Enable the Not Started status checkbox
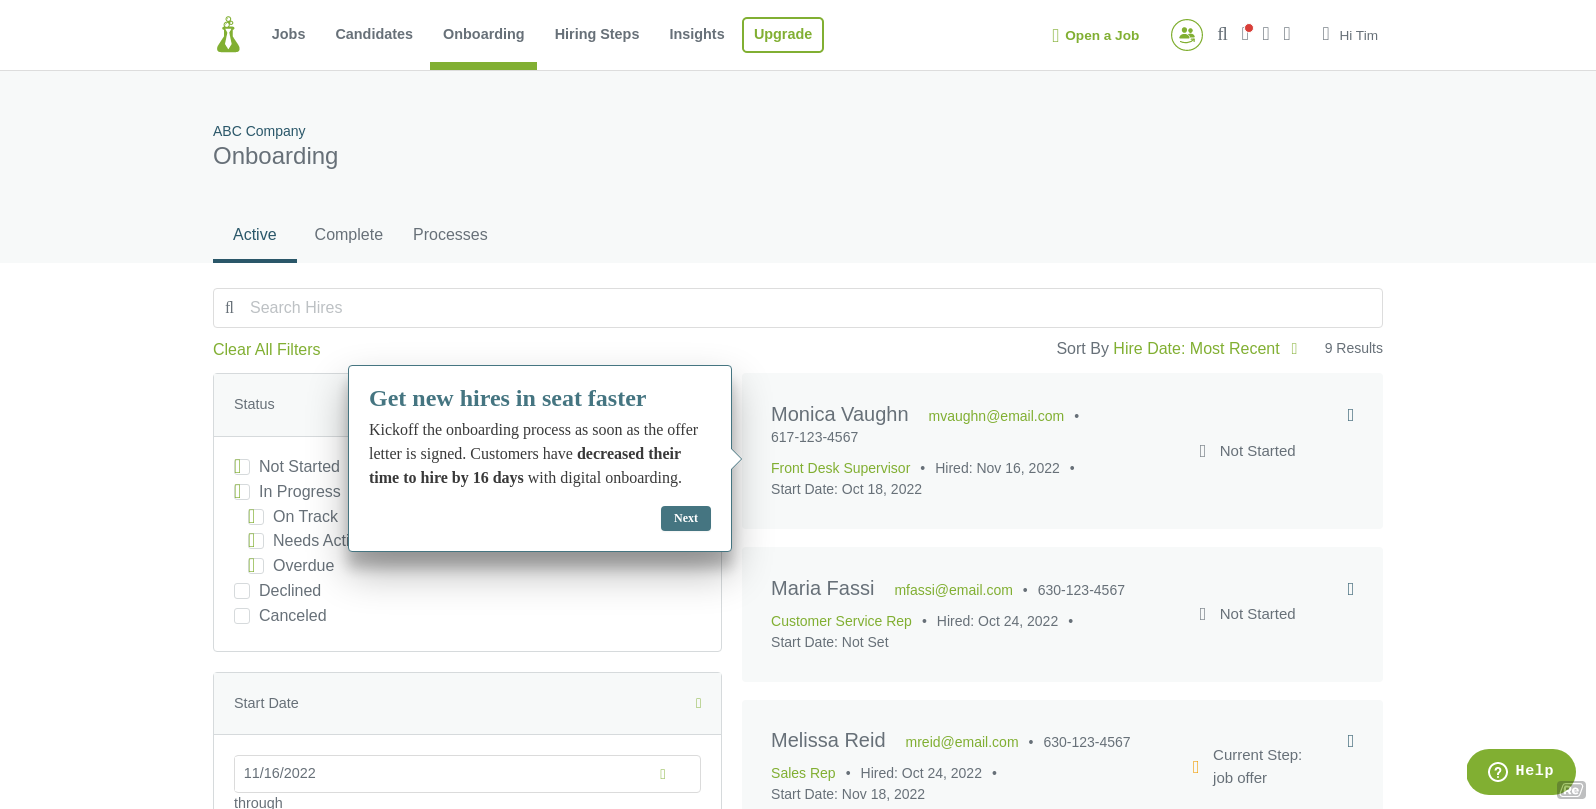The image size is (1596, 809). coord(242,467)
